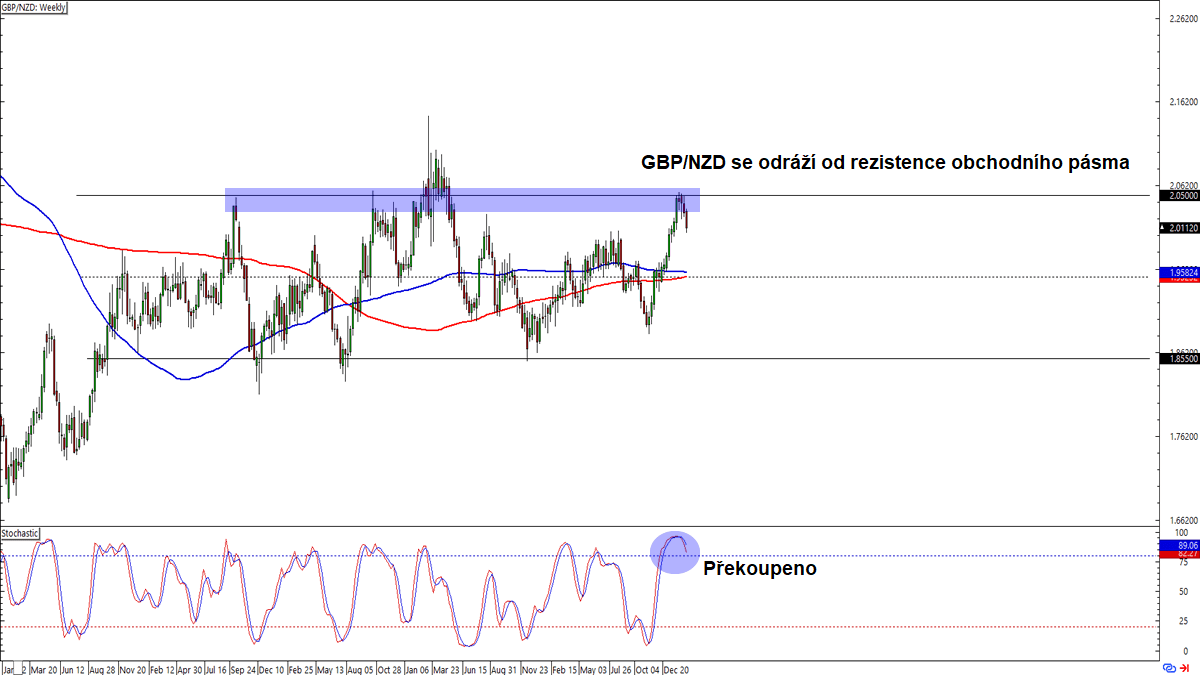Click the 2.05000 resistance price label
This screenshot has width=1200, height=675.
[x=1178, y=196]
